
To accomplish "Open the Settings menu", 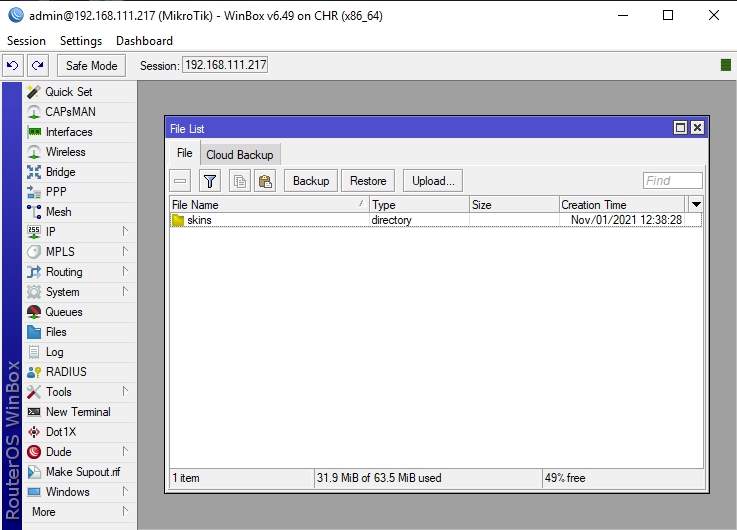I will click(x=81, y=41).
